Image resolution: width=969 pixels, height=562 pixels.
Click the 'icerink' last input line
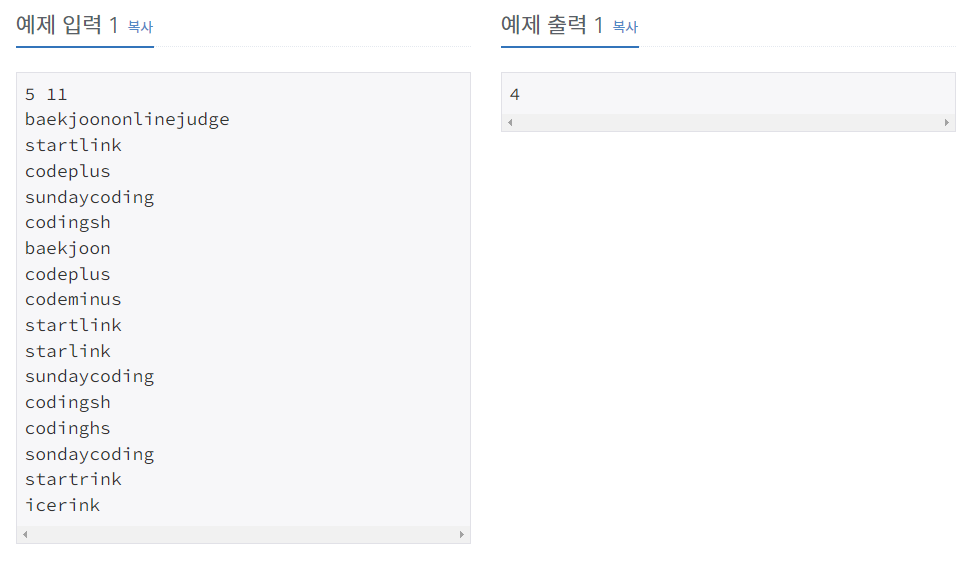coord(62,506)
